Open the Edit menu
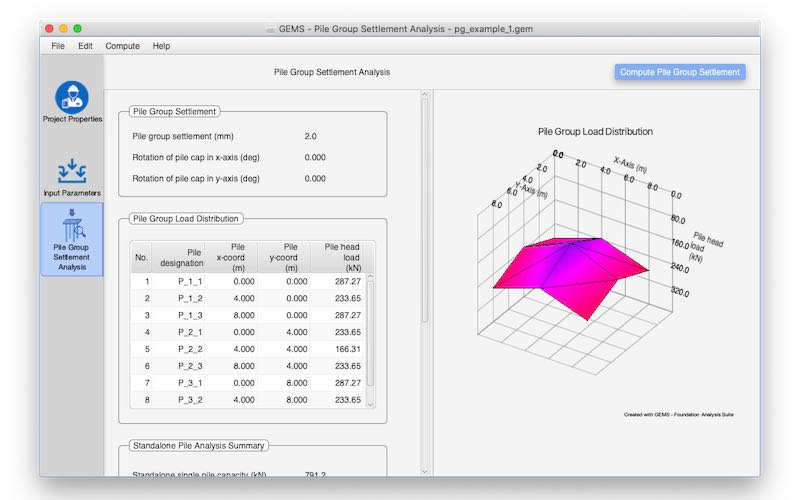The height and width of the screenshot is (500, 800). (85, 46)
